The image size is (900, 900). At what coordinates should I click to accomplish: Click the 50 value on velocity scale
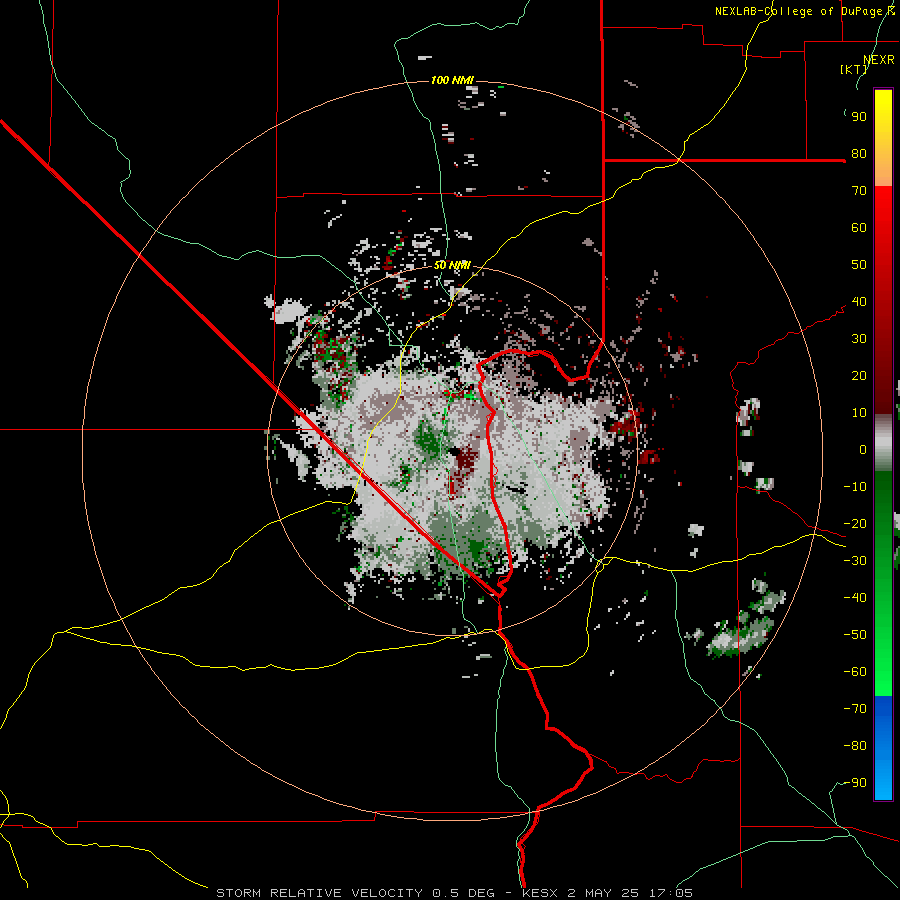[859, 265]
